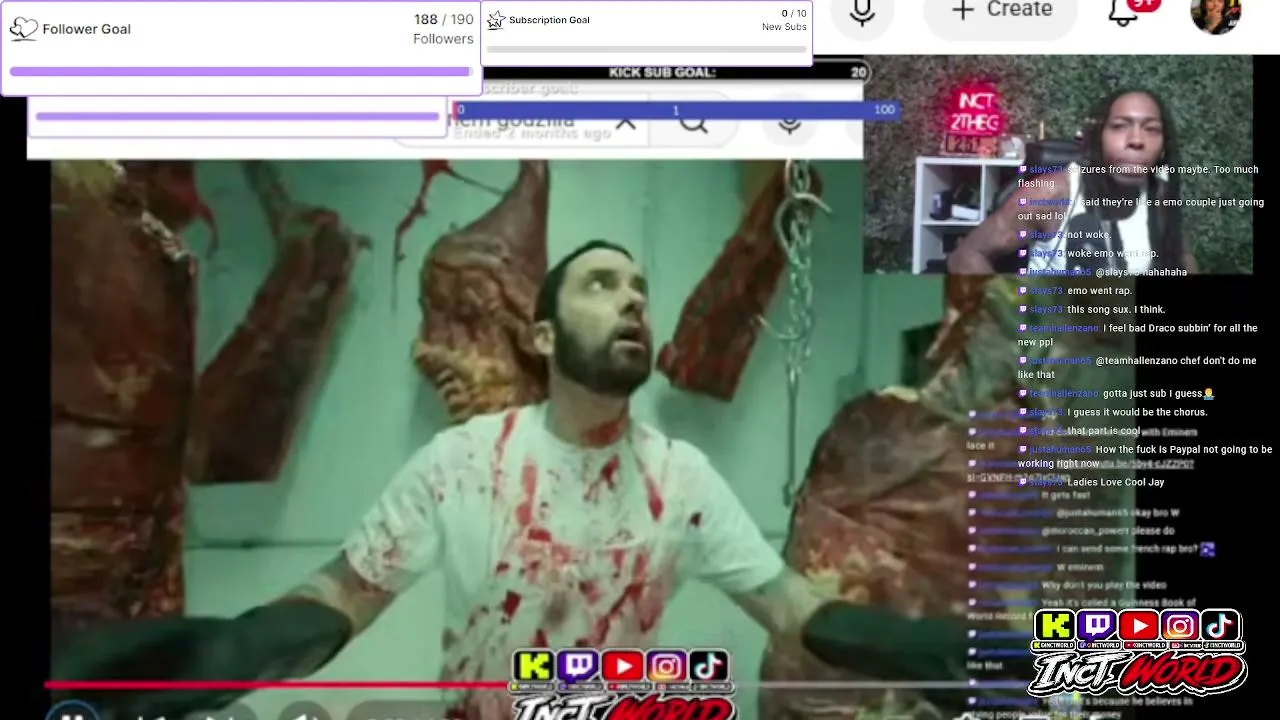Click the voice search microphone in the search bar

(789, 123)
